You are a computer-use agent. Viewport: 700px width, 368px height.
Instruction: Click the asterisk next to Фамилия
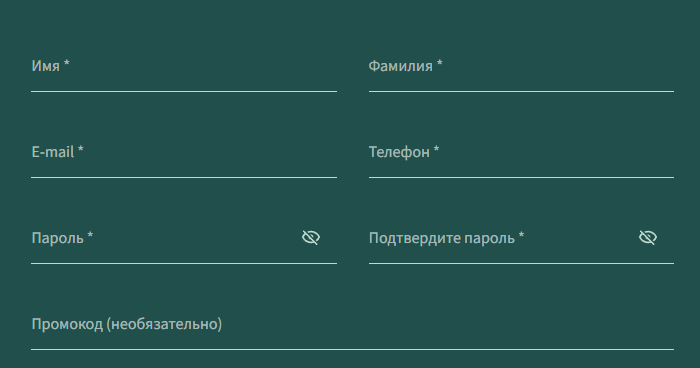click(439, 63)
